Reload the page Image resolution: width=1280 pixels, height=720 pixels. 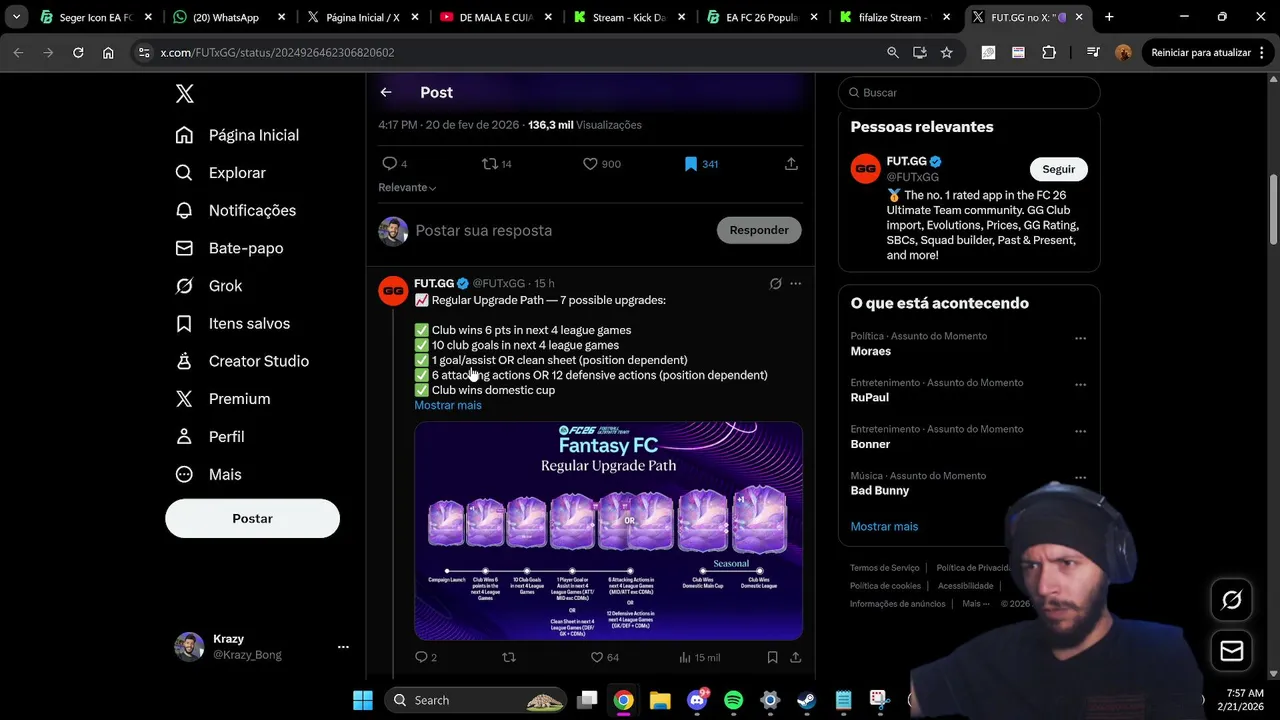click(78, 53)
